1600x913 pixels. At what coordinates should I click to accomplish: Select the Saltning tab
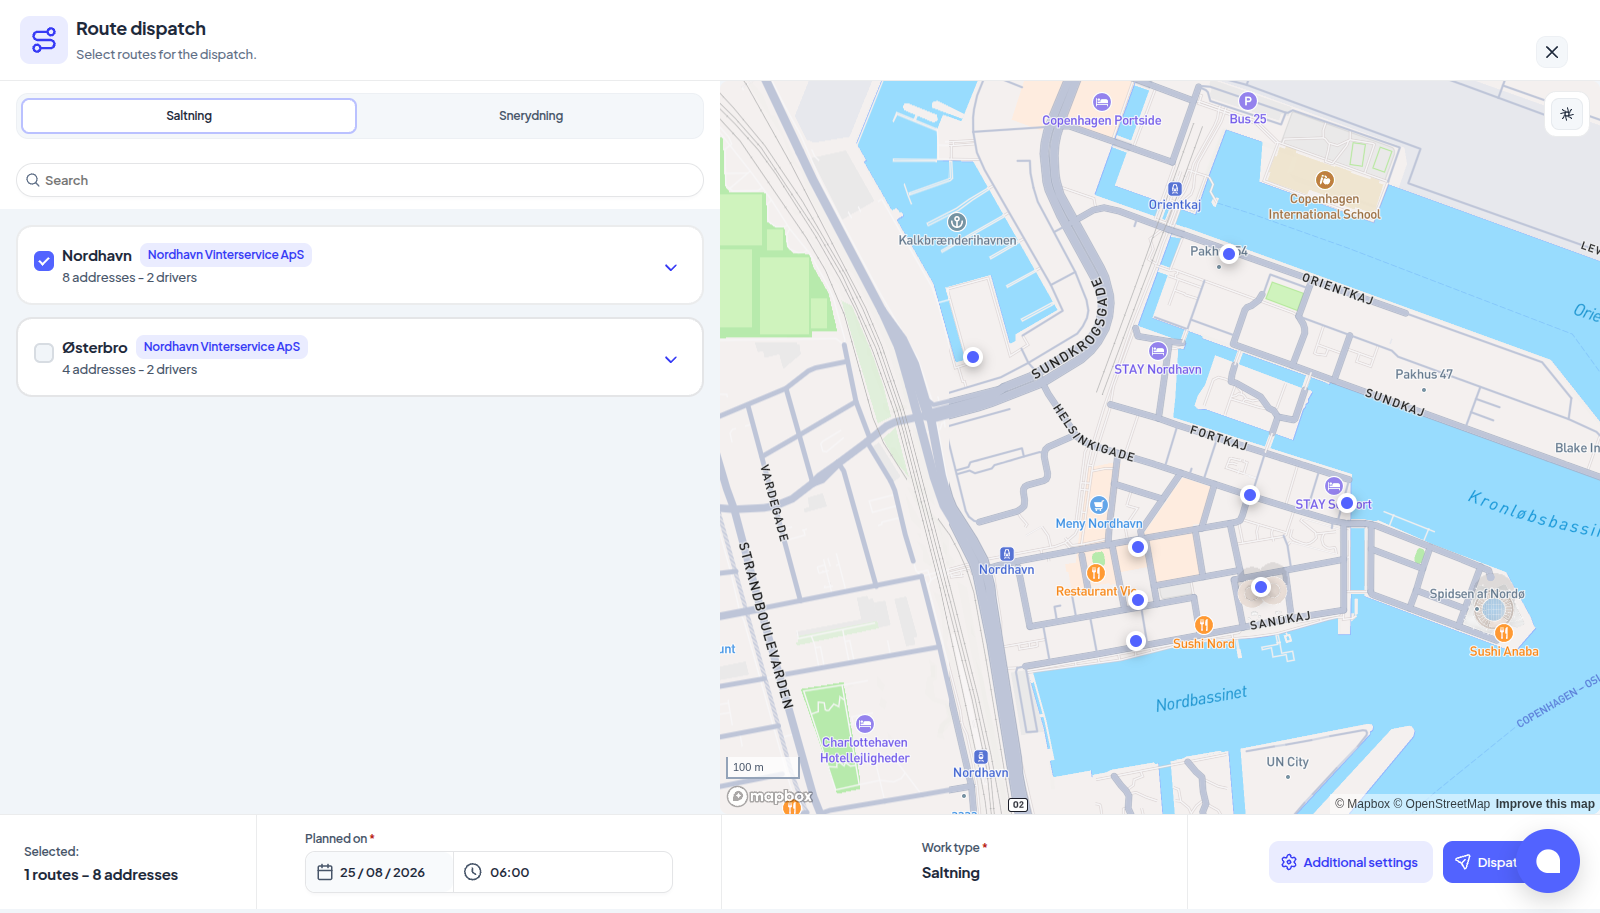point(189,116)
